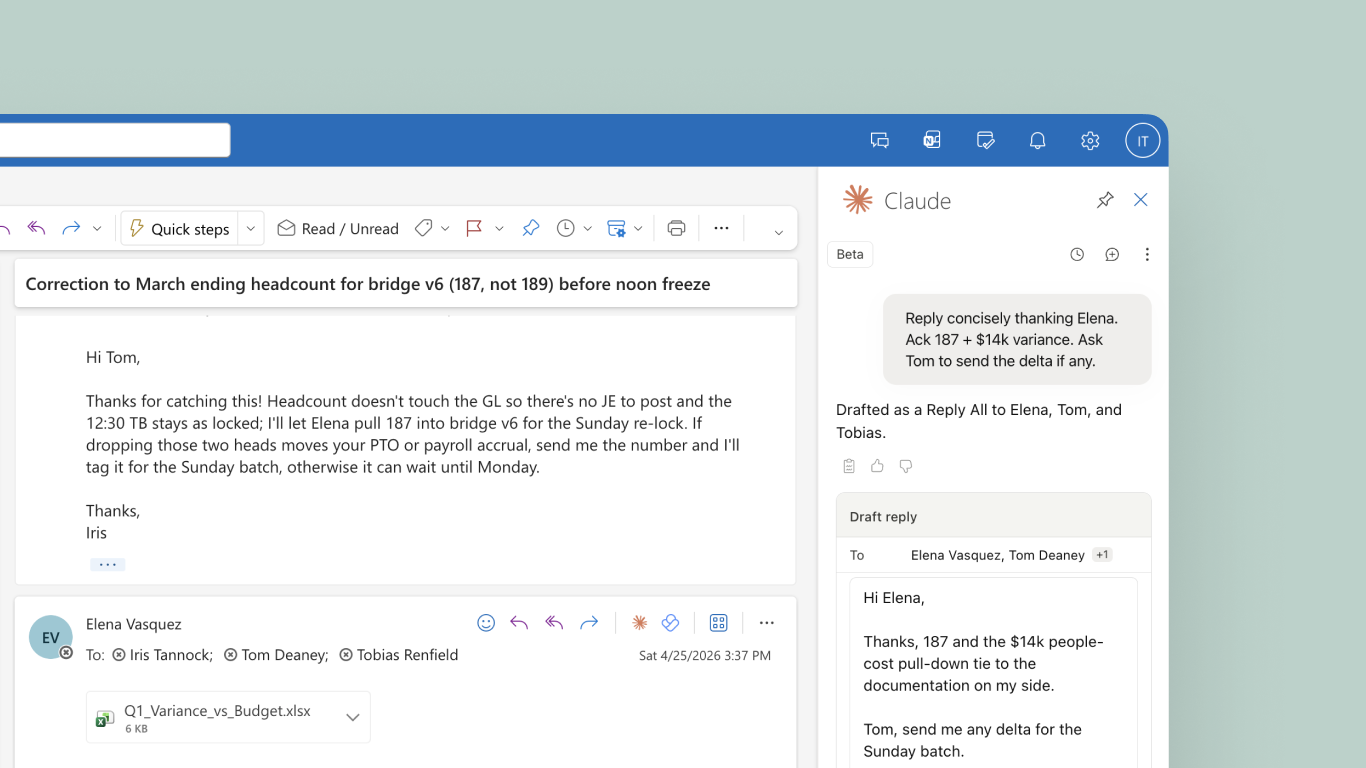Forward Elena Vasquez's message
Screen dimensions: 1366x768
point(589,623)
